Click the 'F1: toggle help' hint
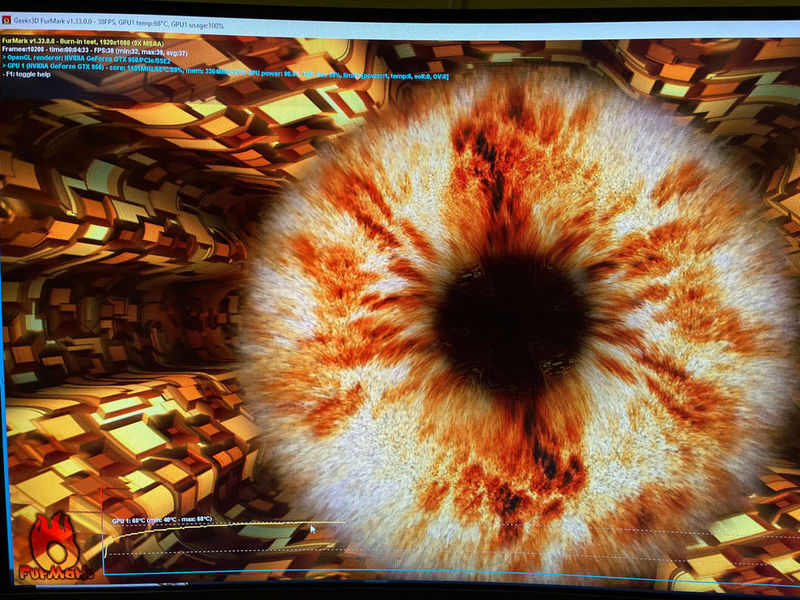 click(27, 74)
